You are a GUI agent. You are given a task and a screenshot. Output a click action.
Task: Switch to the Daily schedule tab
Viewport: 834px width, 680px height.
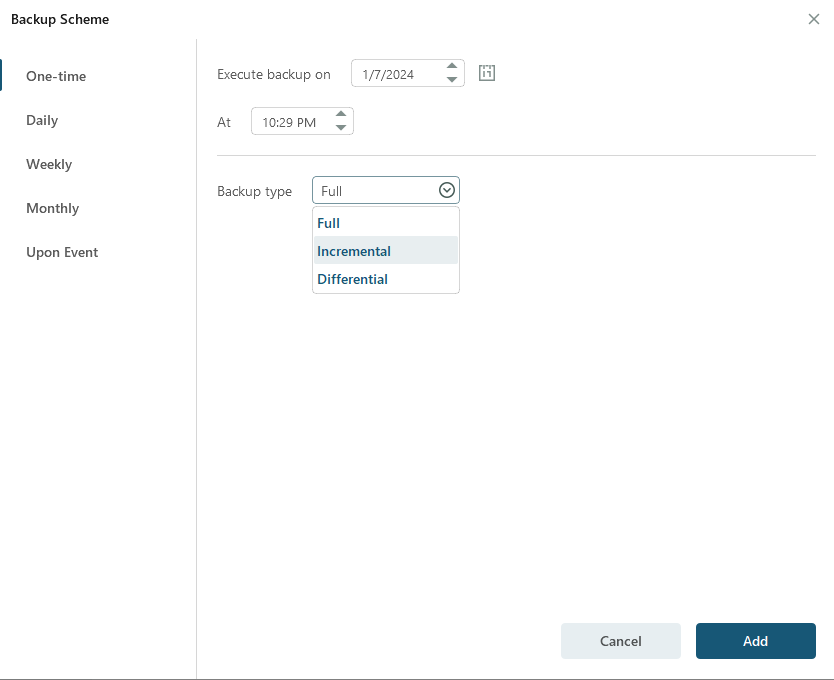(x=42, y=120)
